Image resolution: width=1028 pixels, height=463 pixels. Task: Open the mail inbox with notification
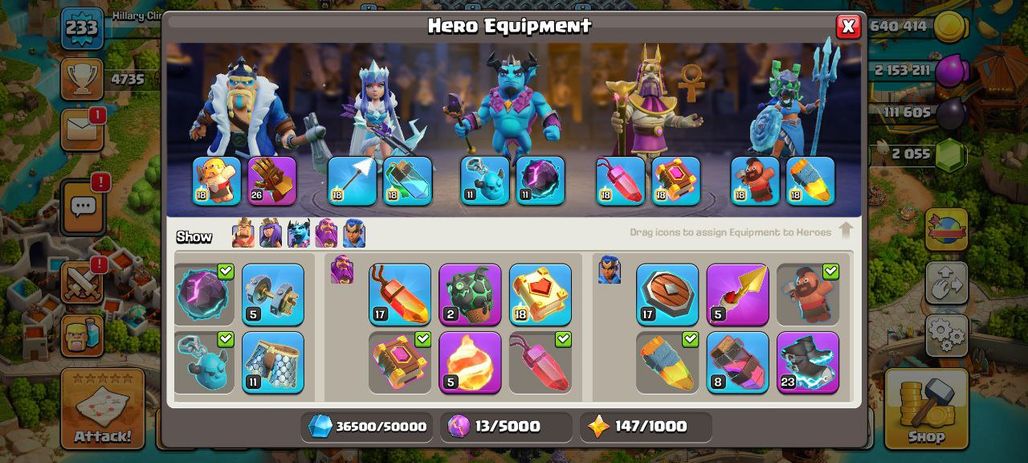(x=83, y=129)
